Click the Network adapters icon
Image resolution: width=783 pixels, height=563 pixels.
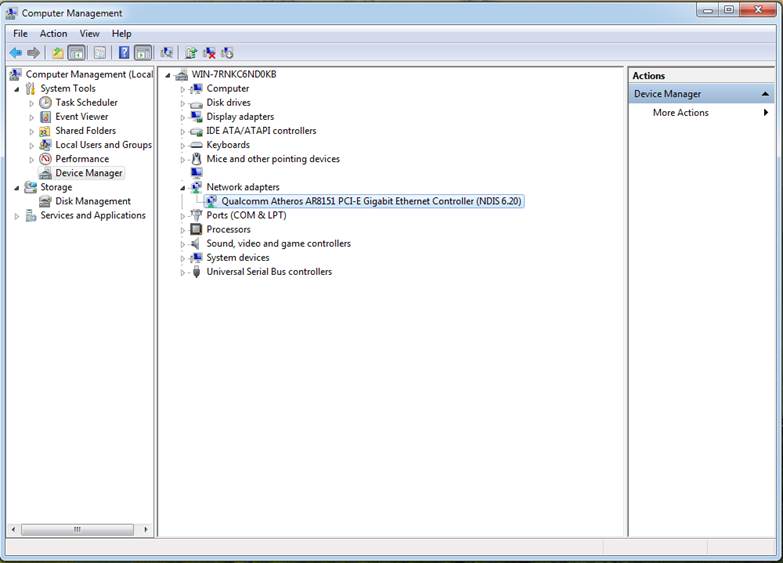[196, 187]
